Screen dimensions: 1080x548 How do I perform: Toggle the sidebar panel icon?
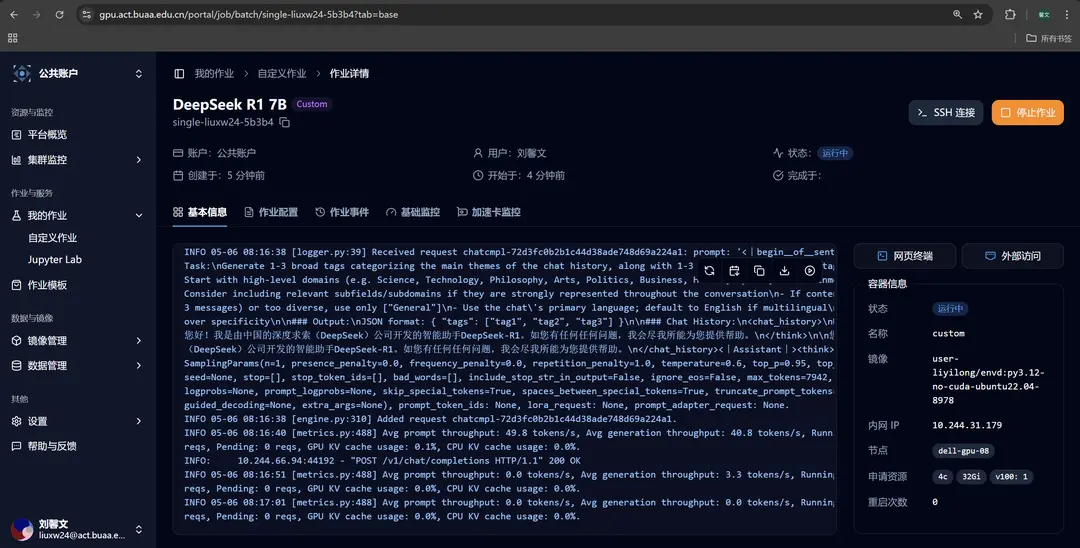tap(179, 74)
